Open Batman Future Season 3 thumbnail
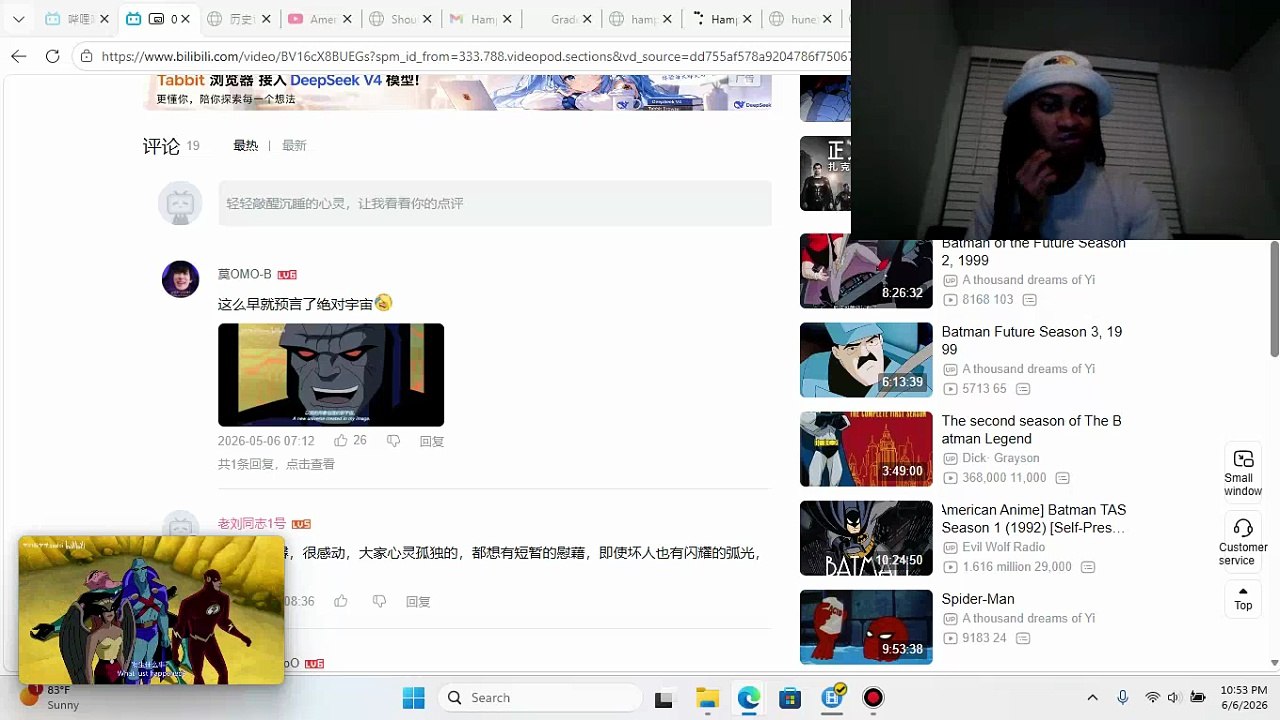 (866, 360)
